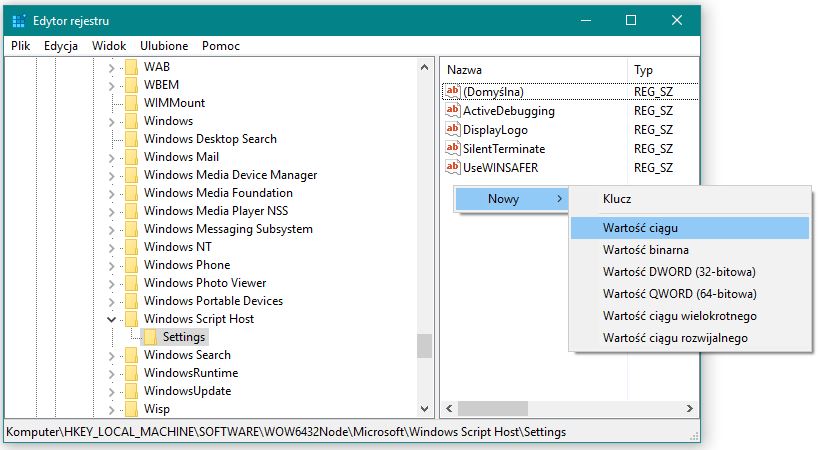Click the vertical scrollbar thumb in tree pane
Viewport: 818px width, 450px height.
425,346
